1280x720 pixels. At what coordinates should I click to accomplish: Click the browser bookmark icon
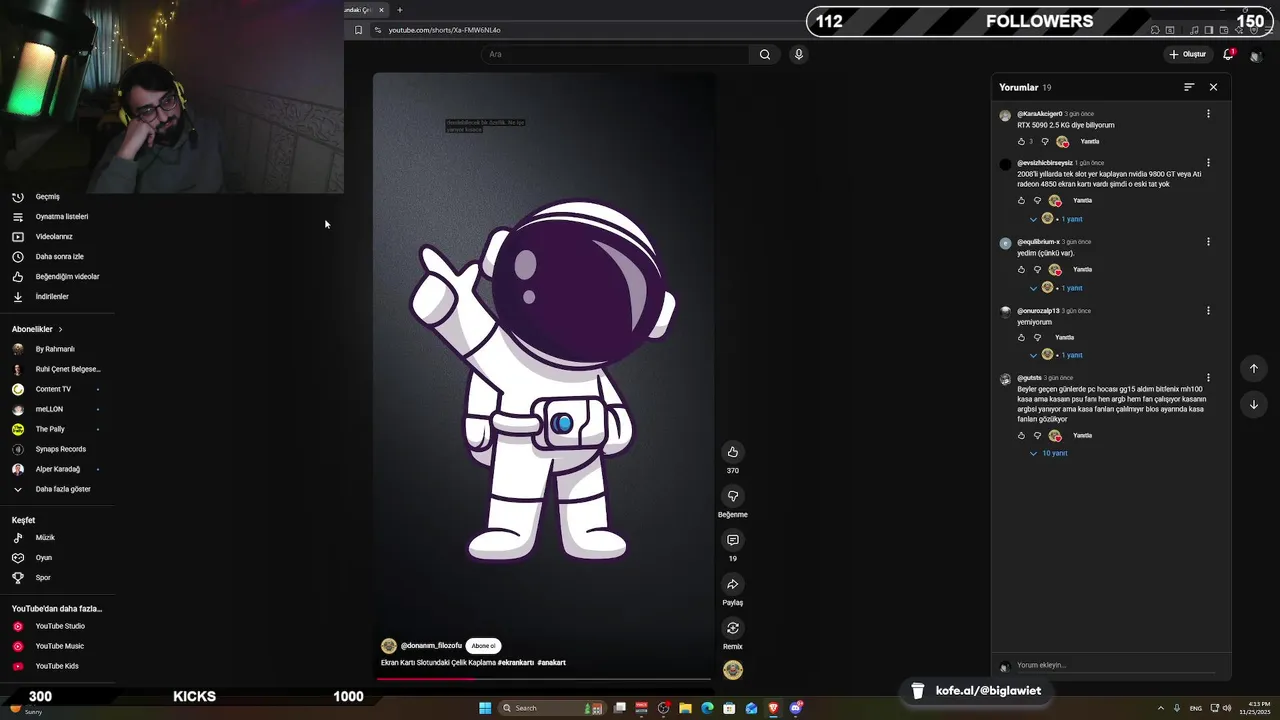pos(358,30)
